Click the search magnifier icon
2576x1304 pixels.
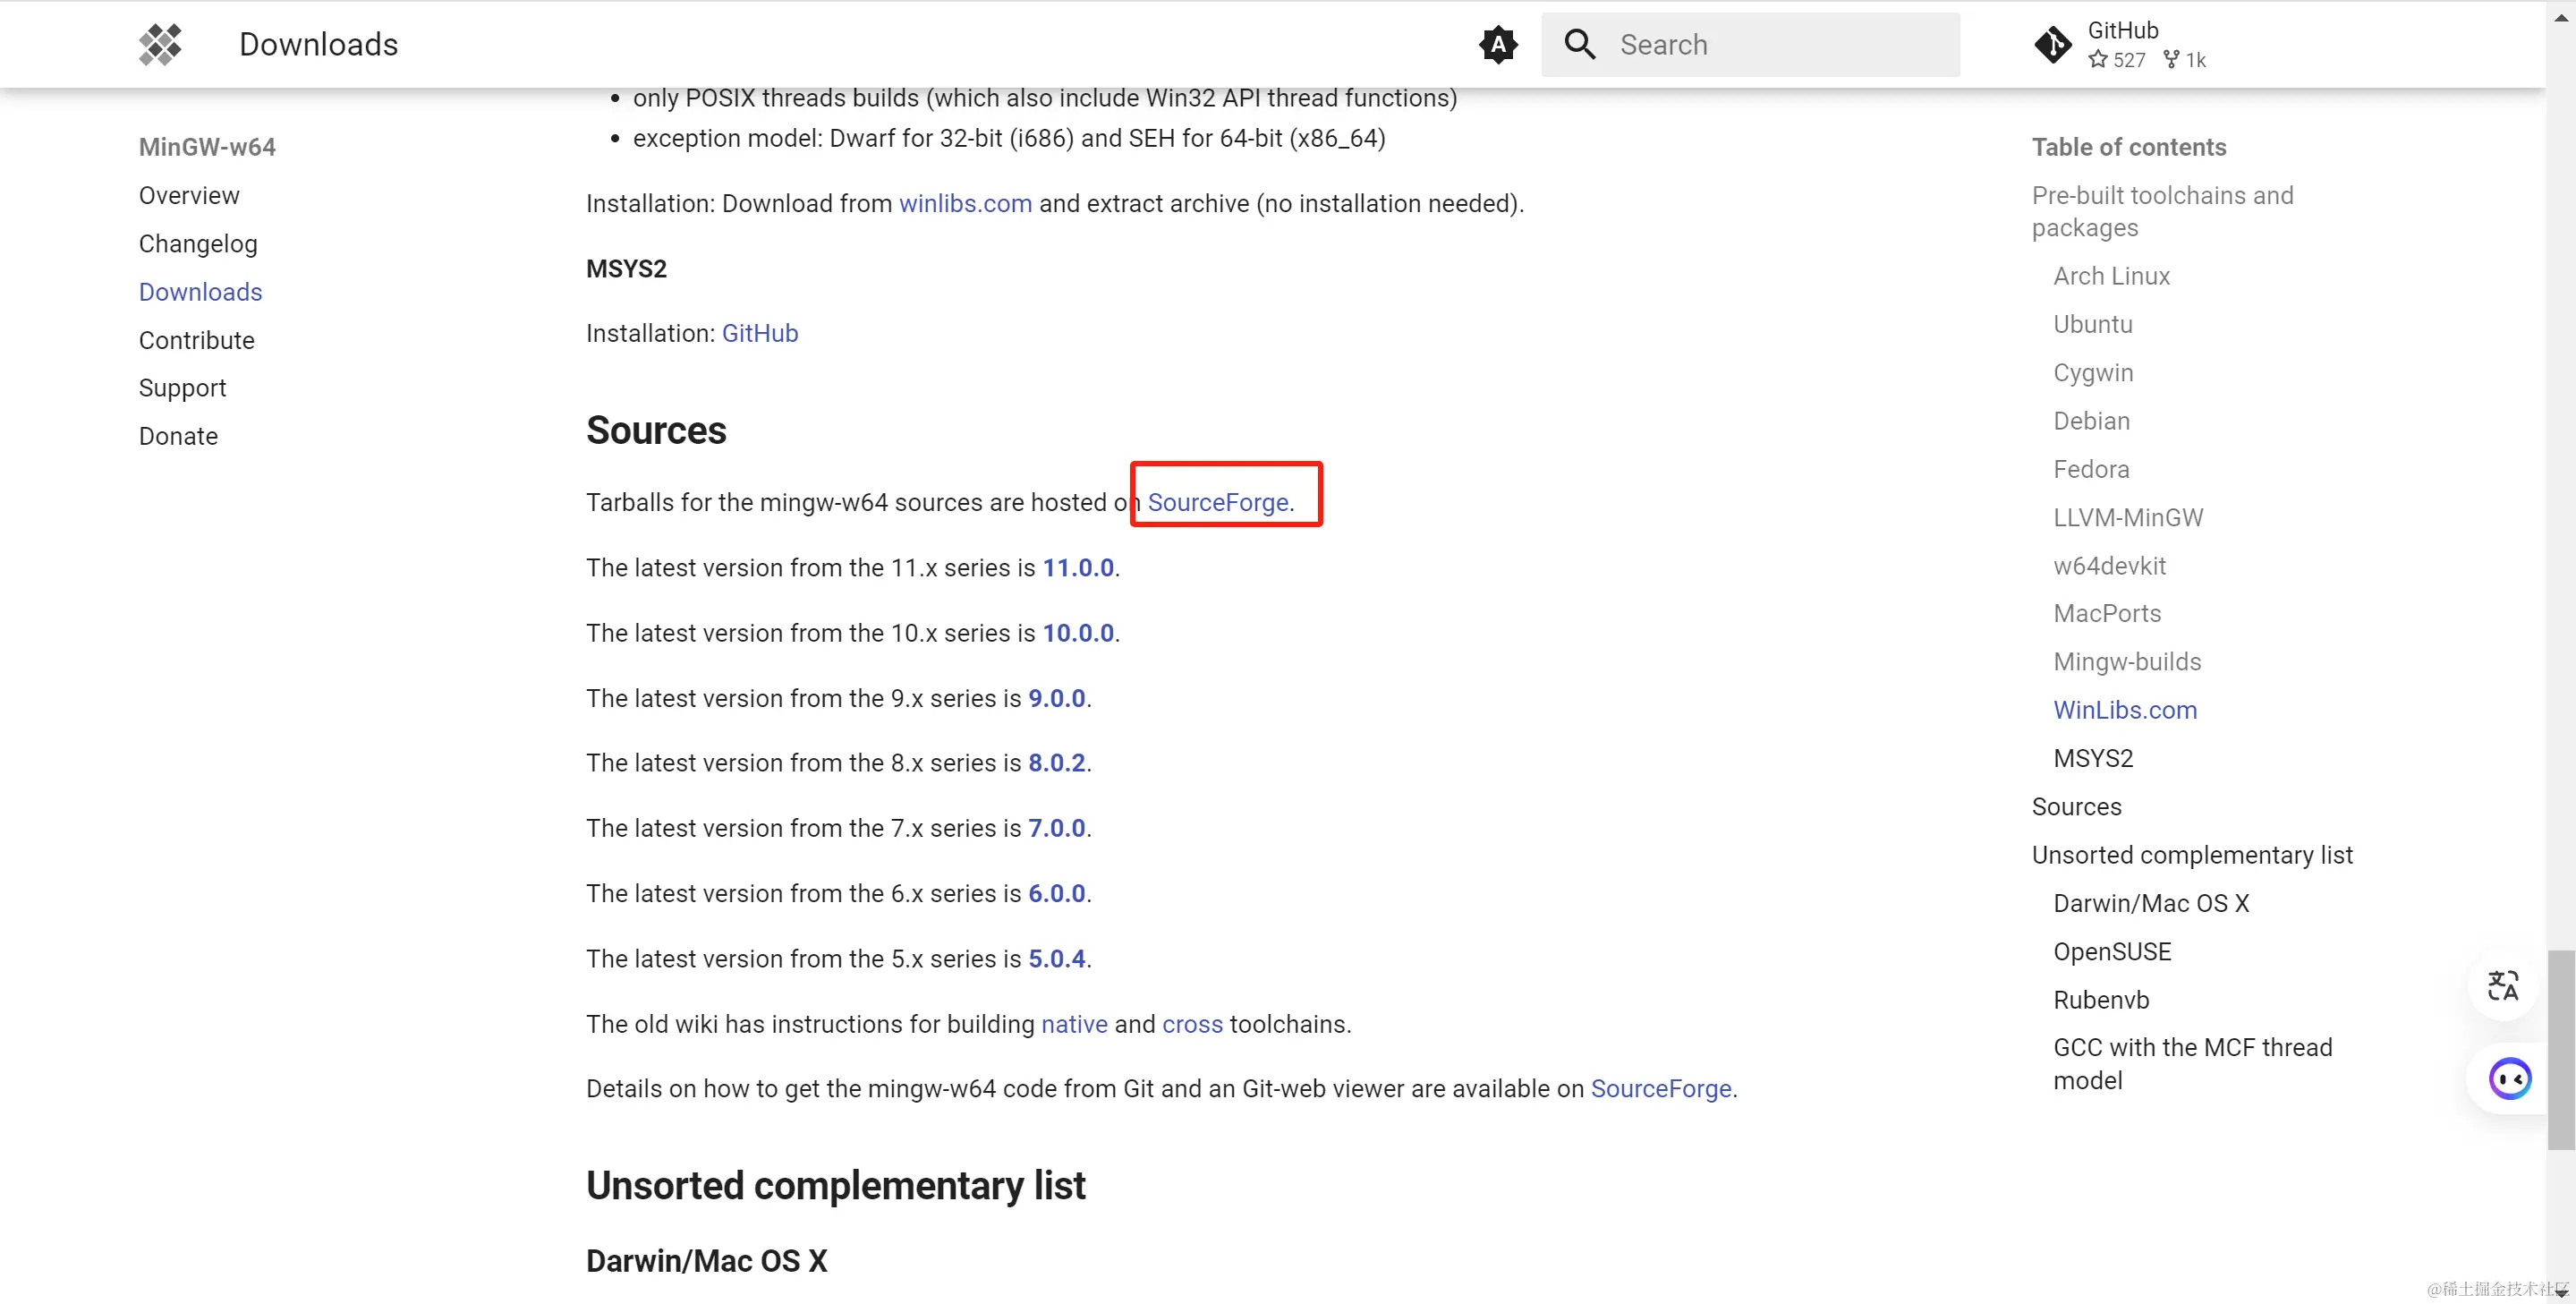1579,44
